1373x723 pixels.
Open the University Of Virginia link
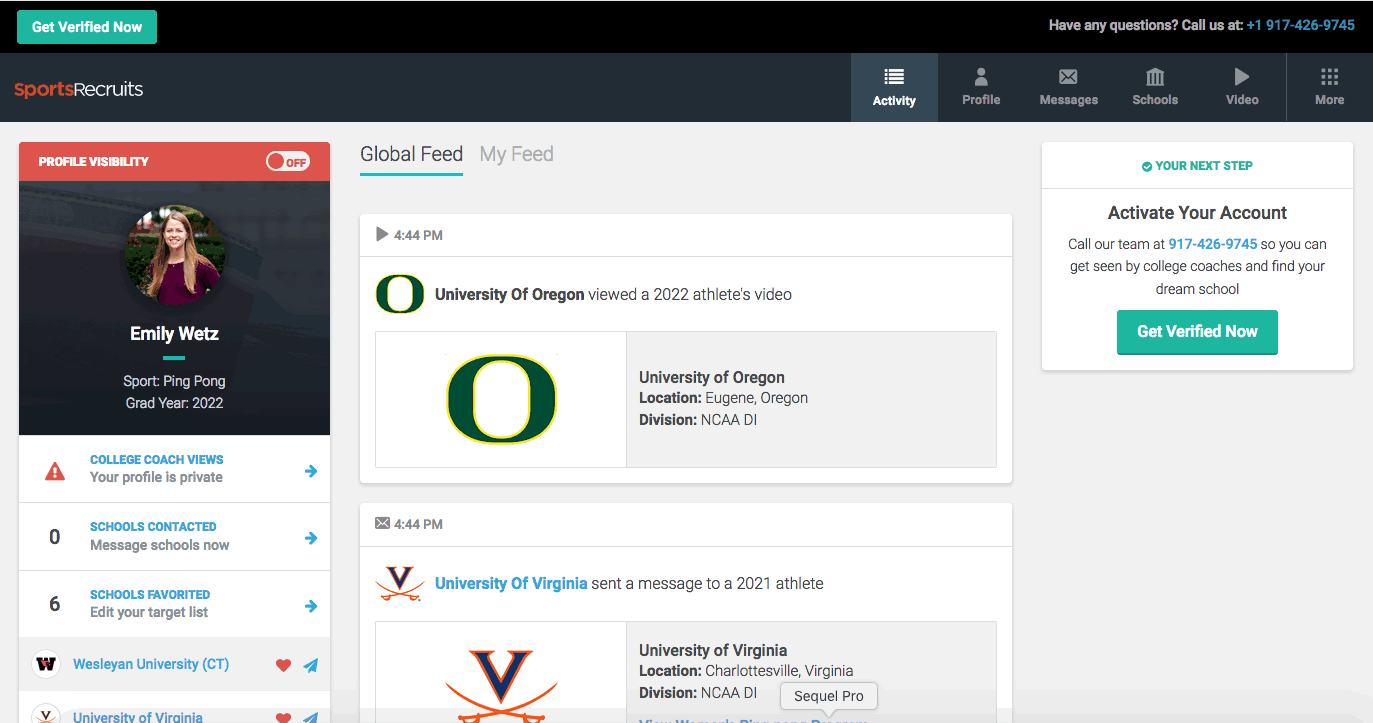click(511, 583)
